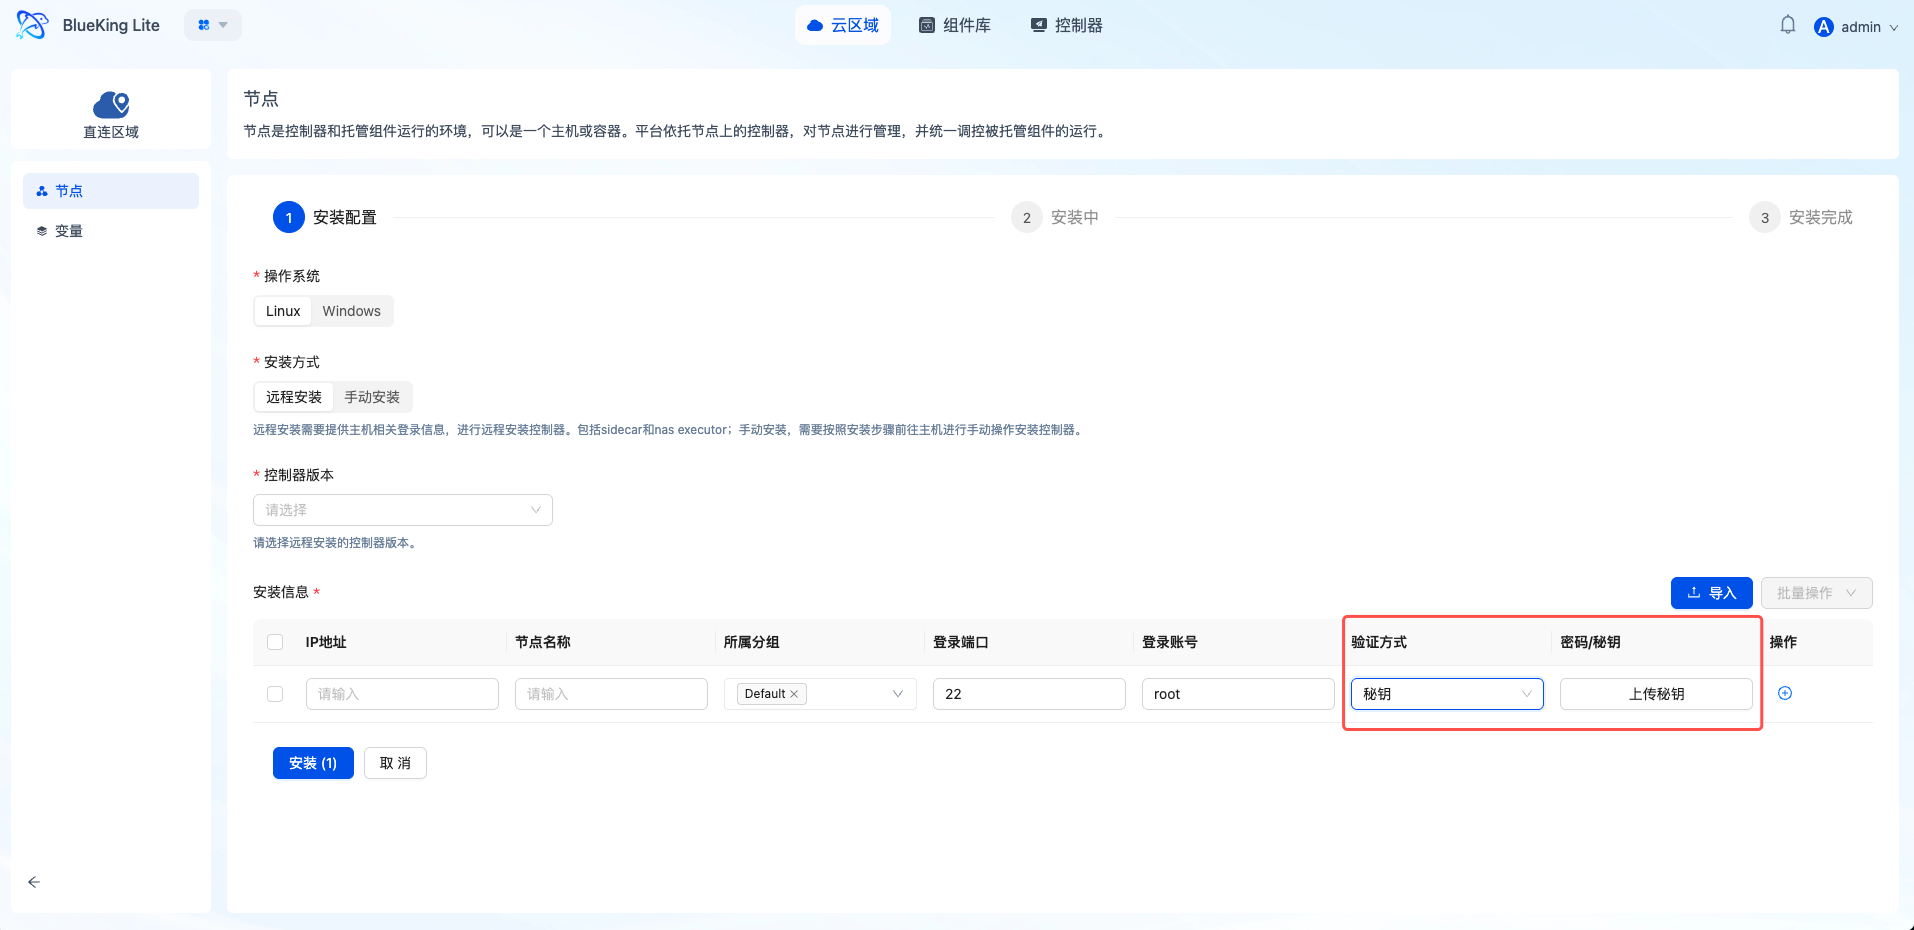This screenshot has height=930, width=1914.
Task: Click the 导入 import button
Action: click(1711, 593)
